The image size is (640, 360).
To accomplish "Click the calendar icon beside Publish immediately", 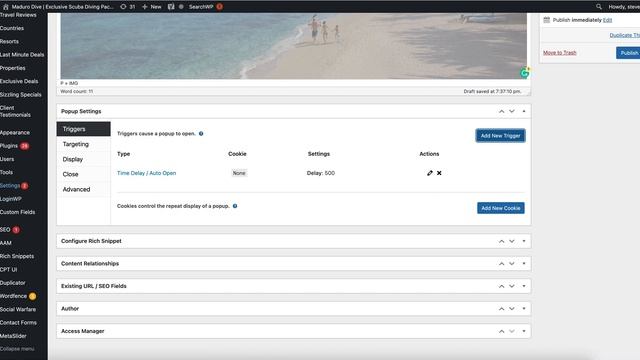I will point(547,20).
